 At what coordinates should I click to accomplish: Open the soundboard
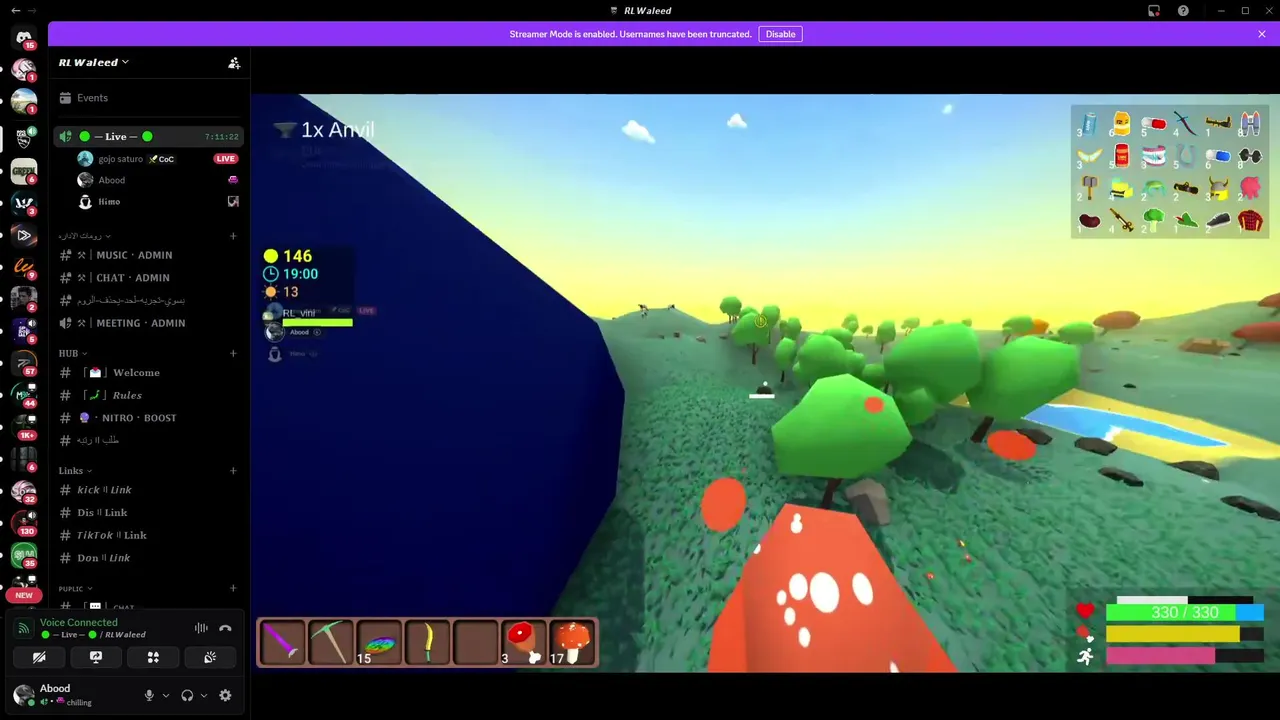(210, 657)
